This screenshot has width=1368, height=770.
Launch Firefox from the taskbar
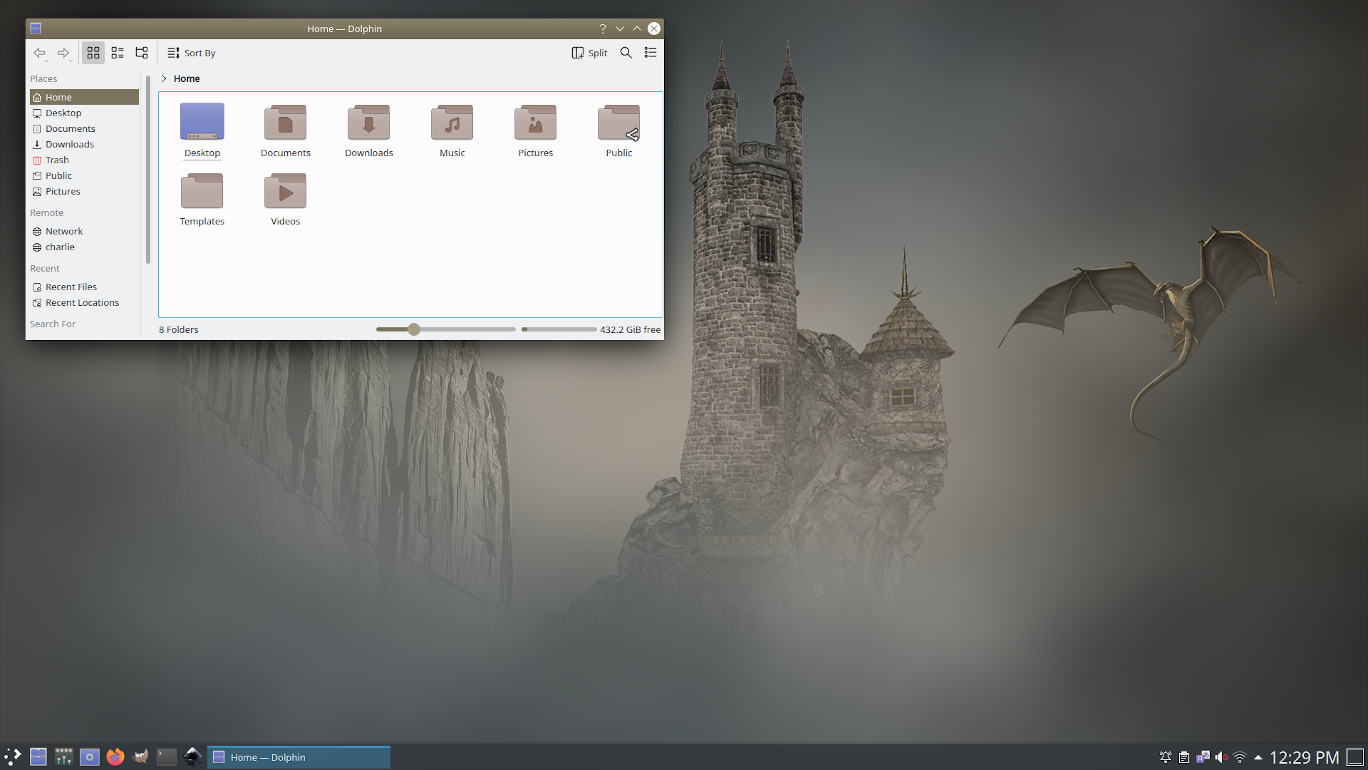[x=115, y=757]
